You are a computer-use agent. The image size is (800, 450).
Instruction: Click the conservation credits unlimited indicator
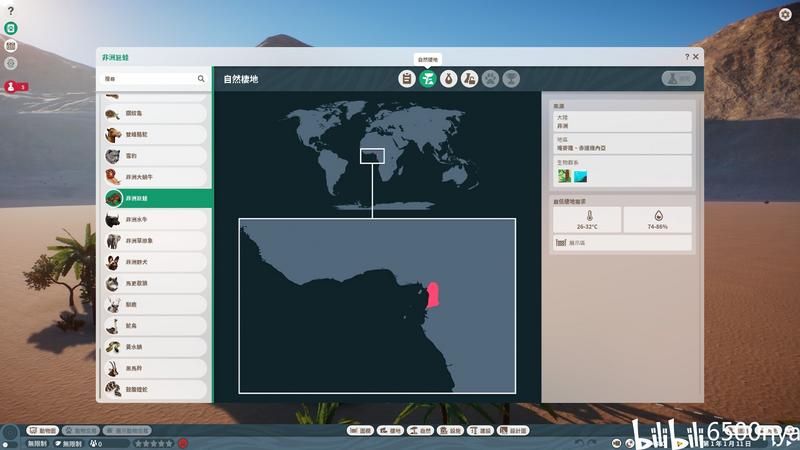(x=68, y=443)
